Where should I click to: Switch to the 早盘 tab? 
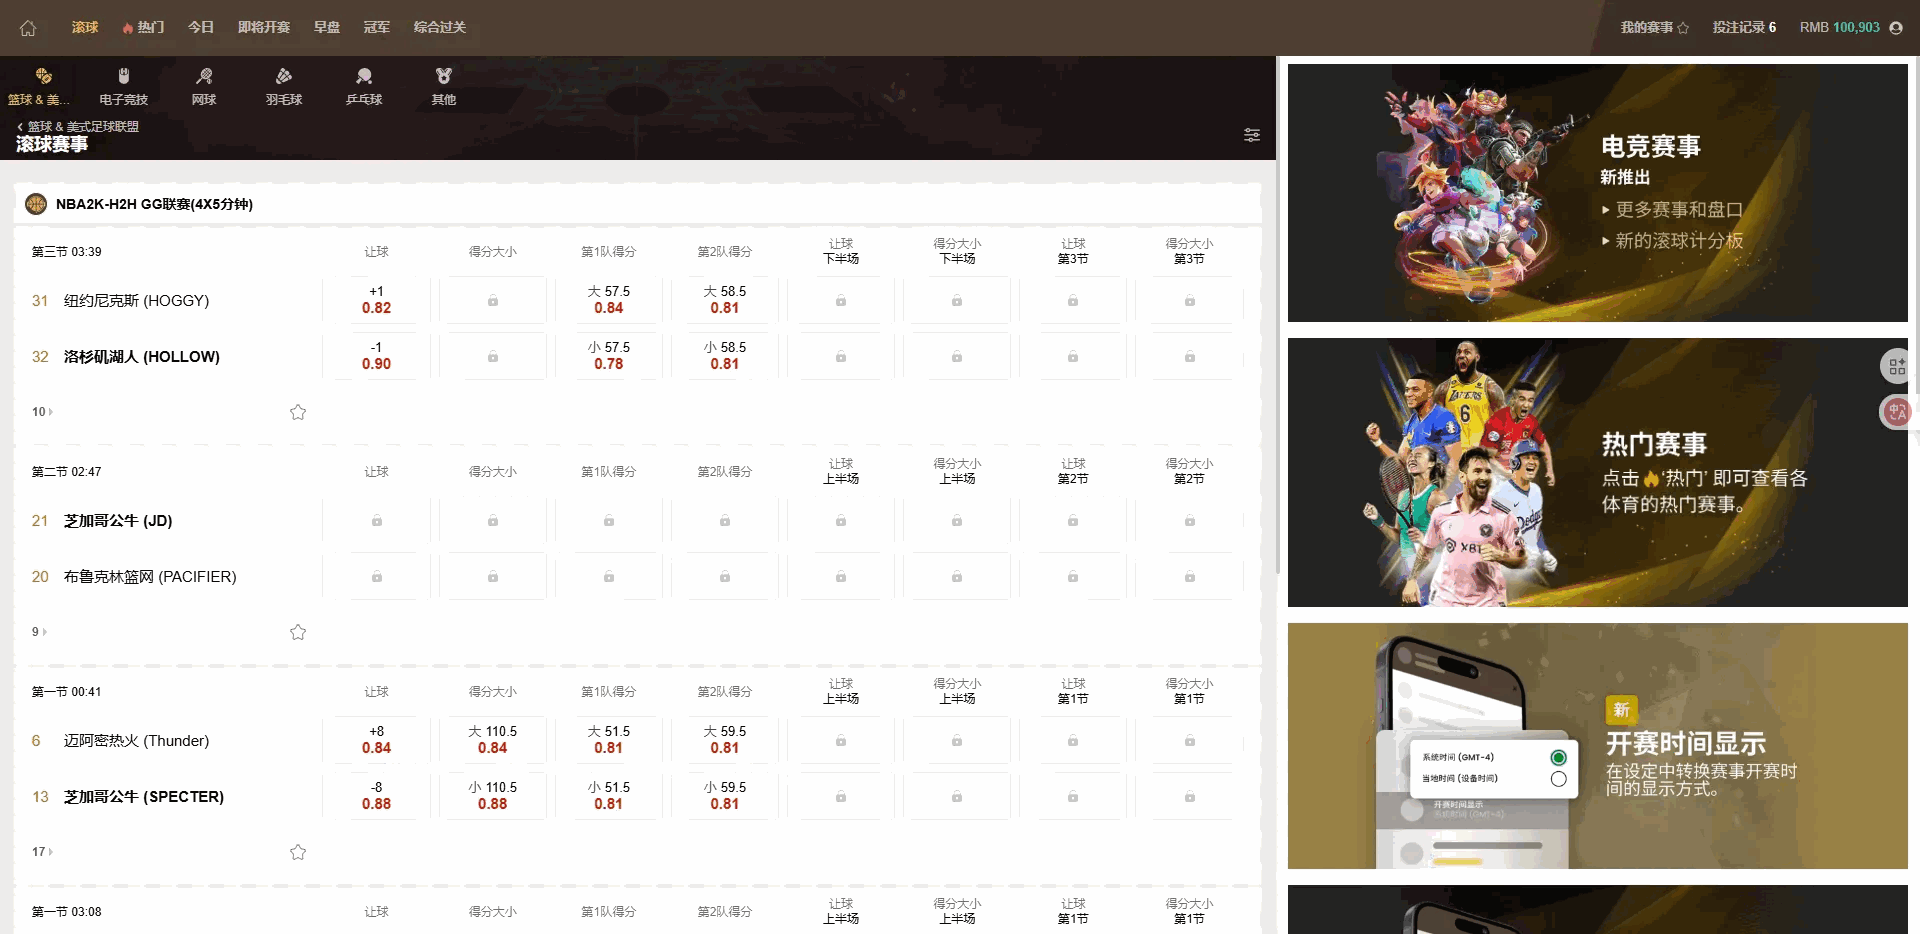click(x=327, y=28)
